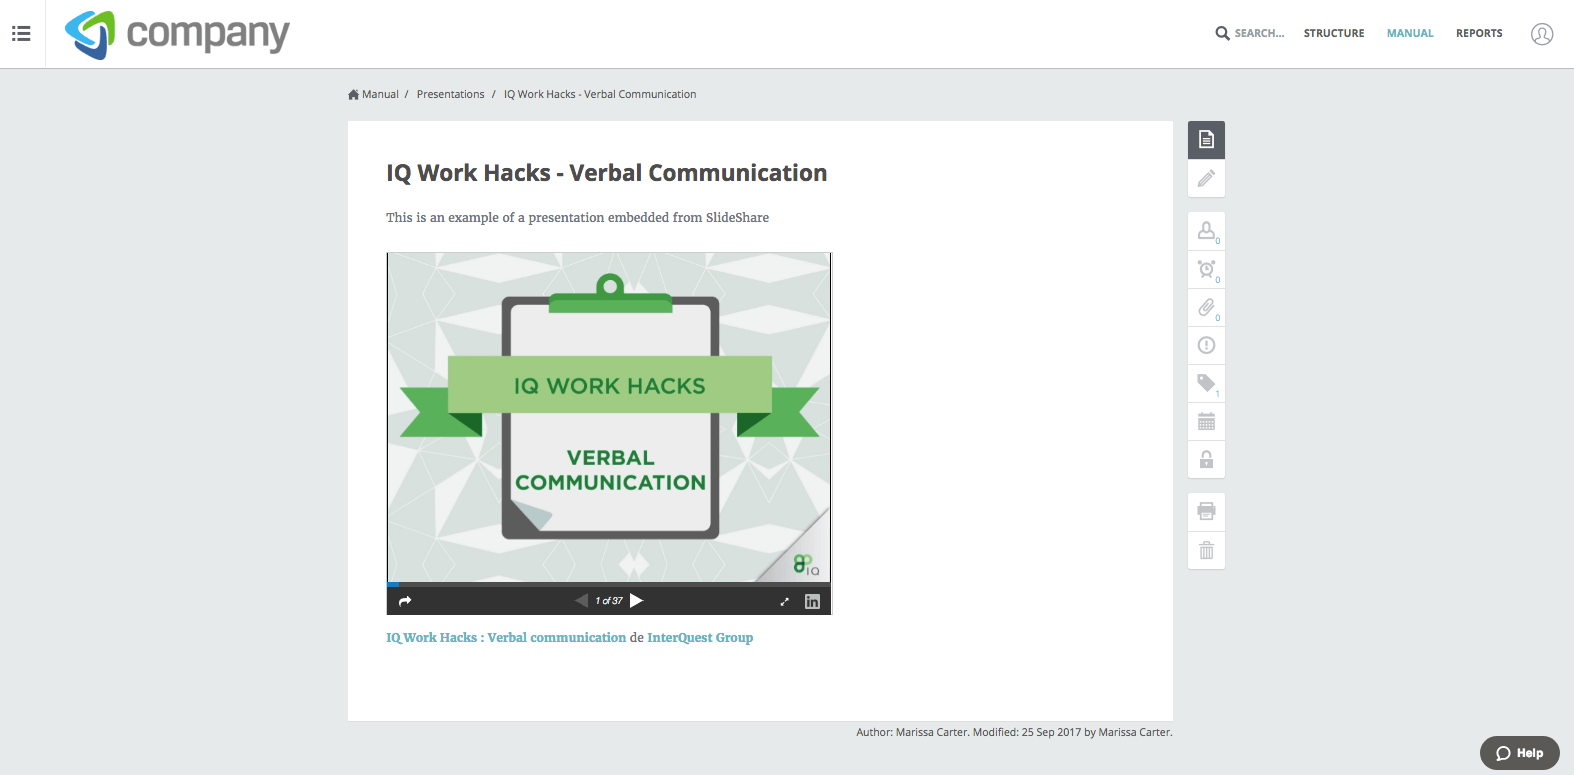Click IQ Work Hacks breadcrumb entry
Viewport: 1574px width, 775px height.
click(600, 94)
